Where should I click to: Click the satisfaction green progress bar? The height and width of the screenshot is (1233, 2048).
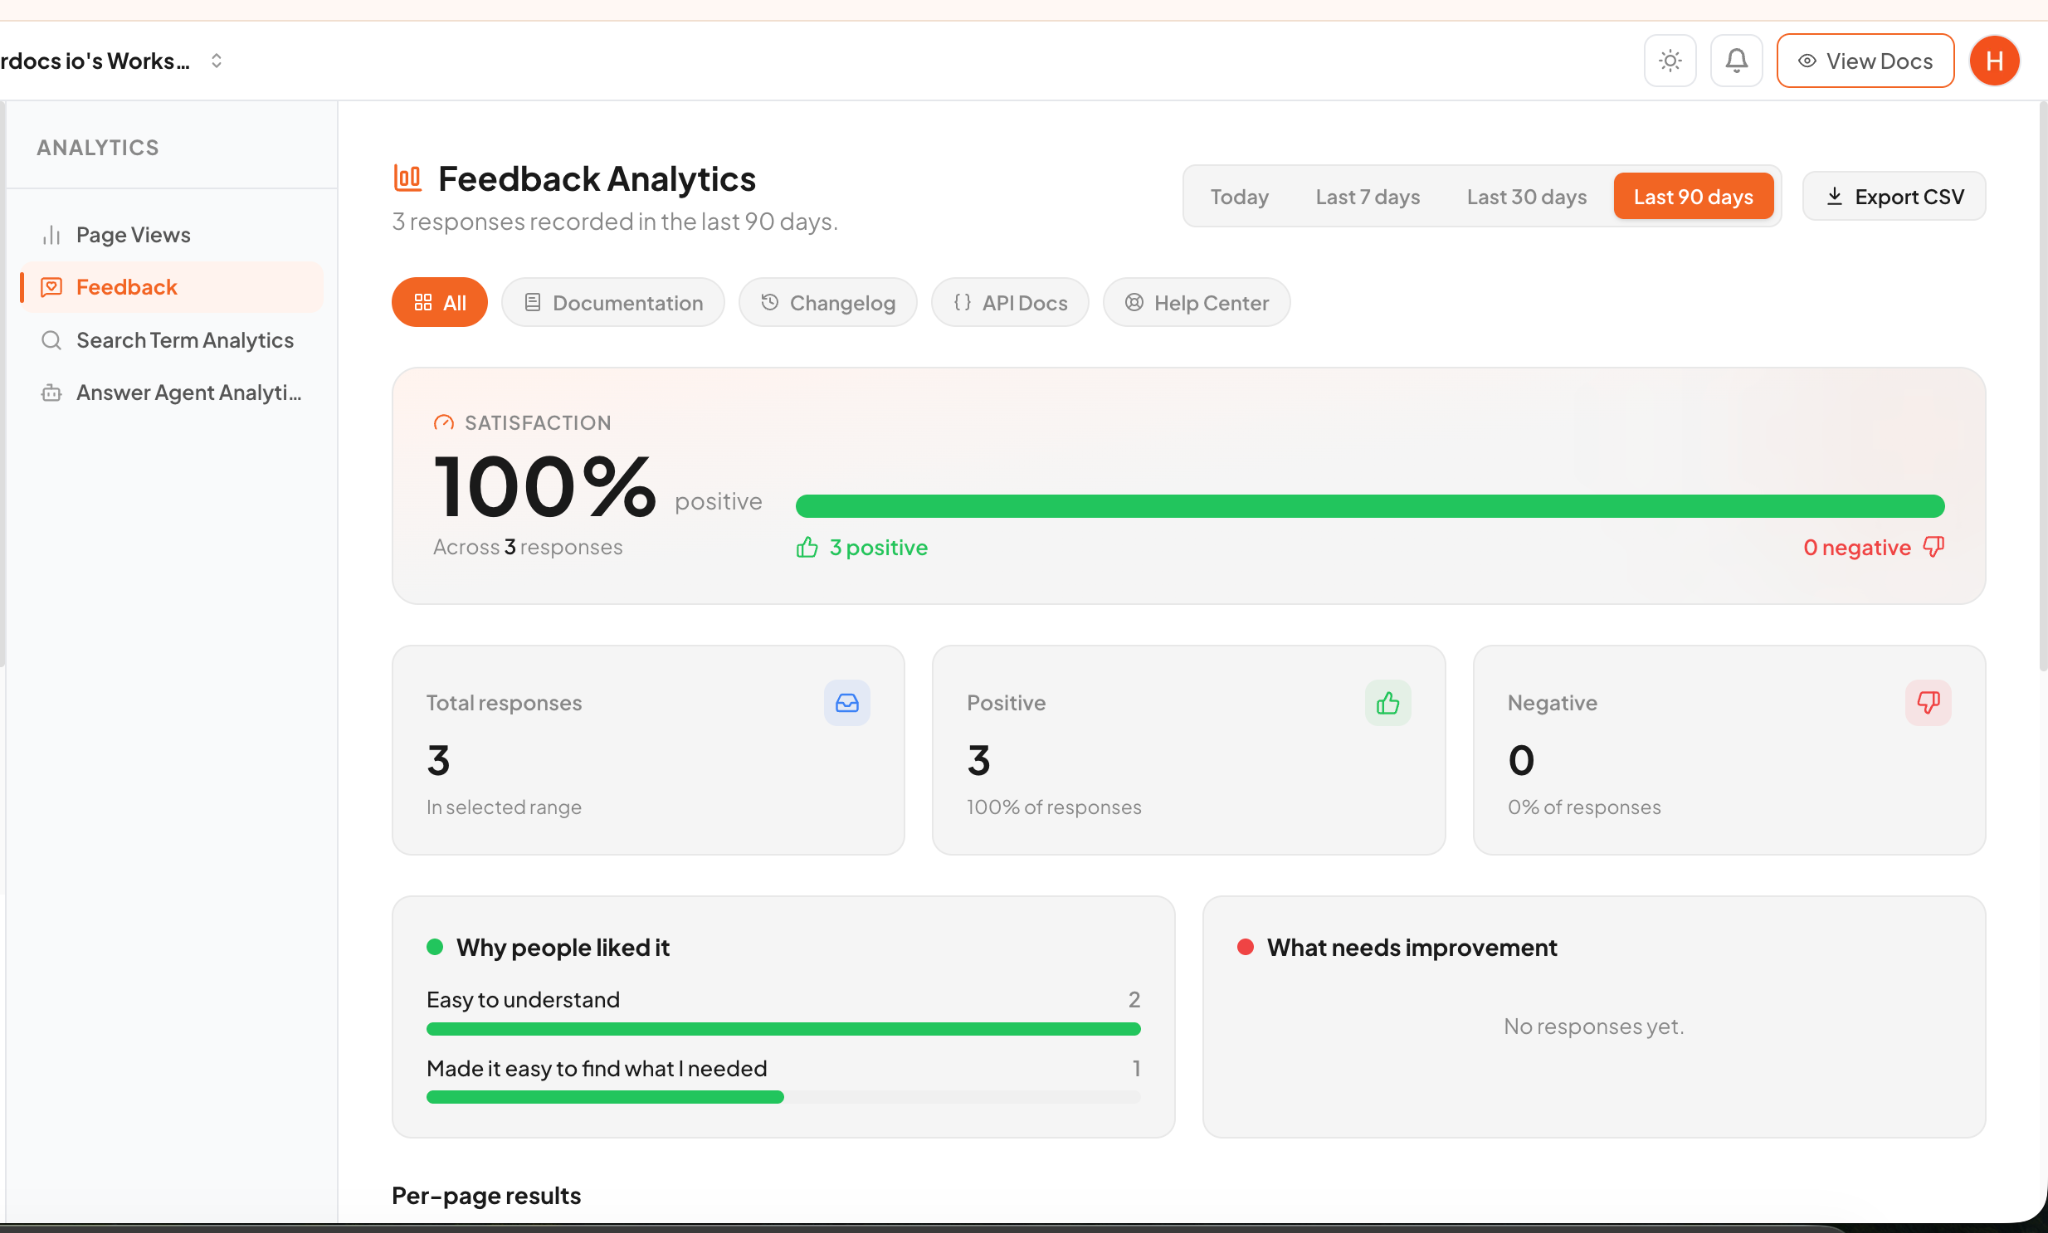(x=1370, y=506)
